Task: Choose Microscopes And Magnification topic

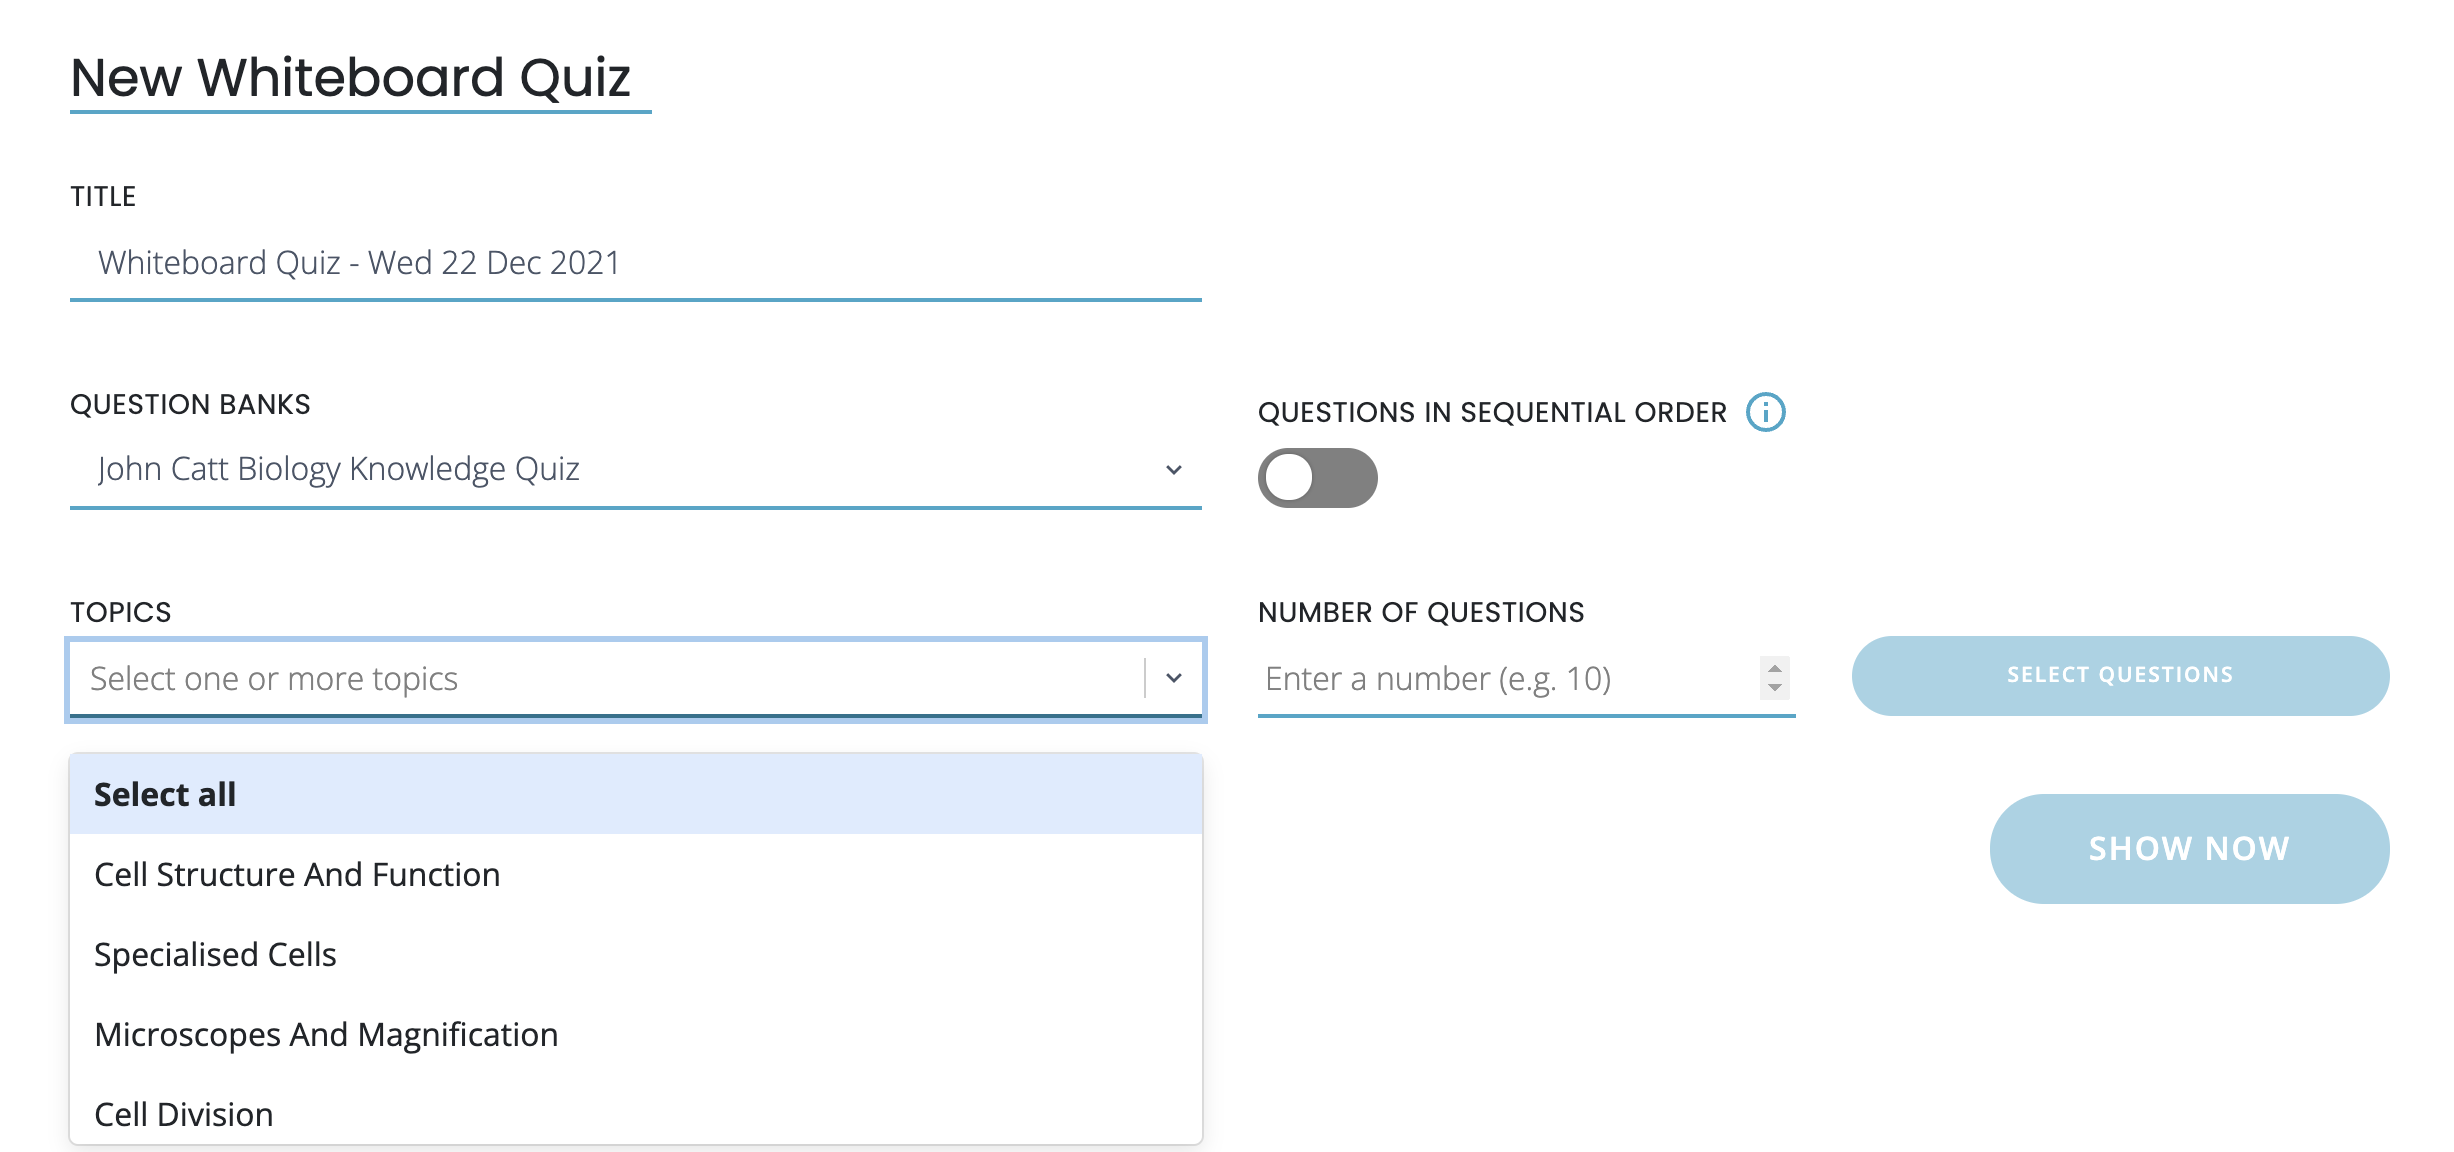Action: pyautogui.click(x=326, y=1035)
